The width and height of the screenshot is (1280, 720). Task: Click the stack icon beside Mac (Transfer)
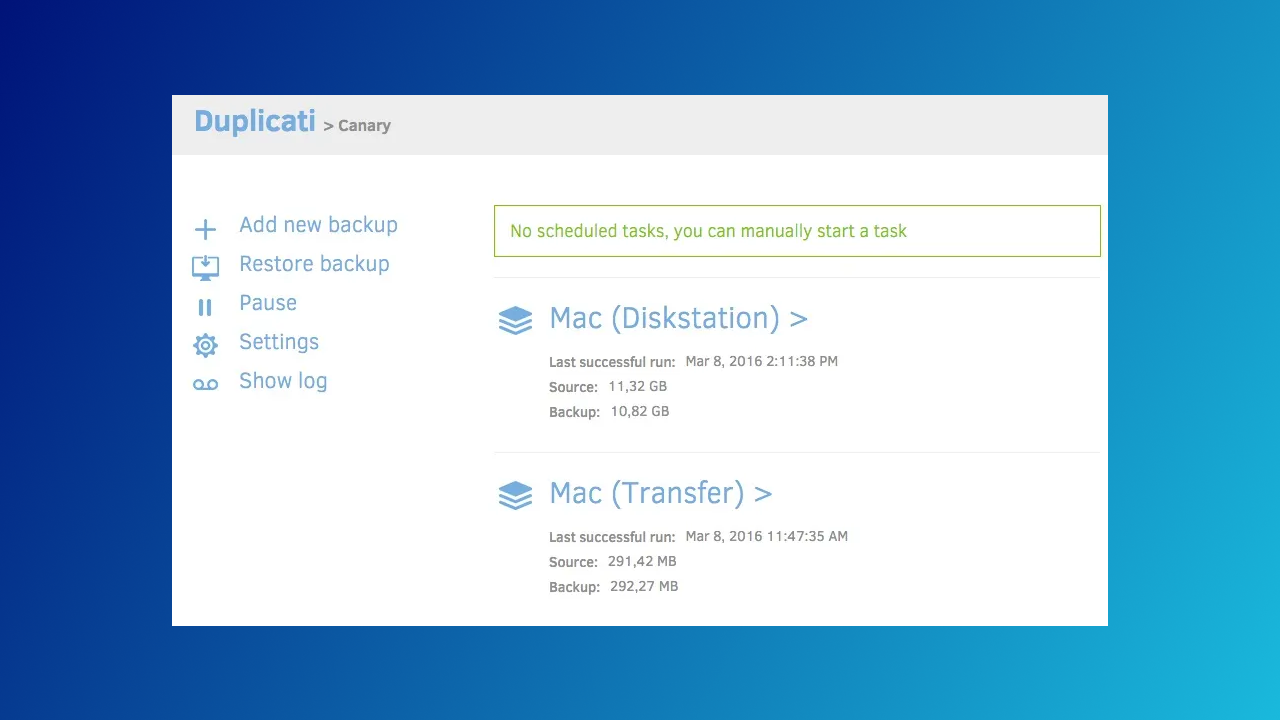click(x=515, y=495)
